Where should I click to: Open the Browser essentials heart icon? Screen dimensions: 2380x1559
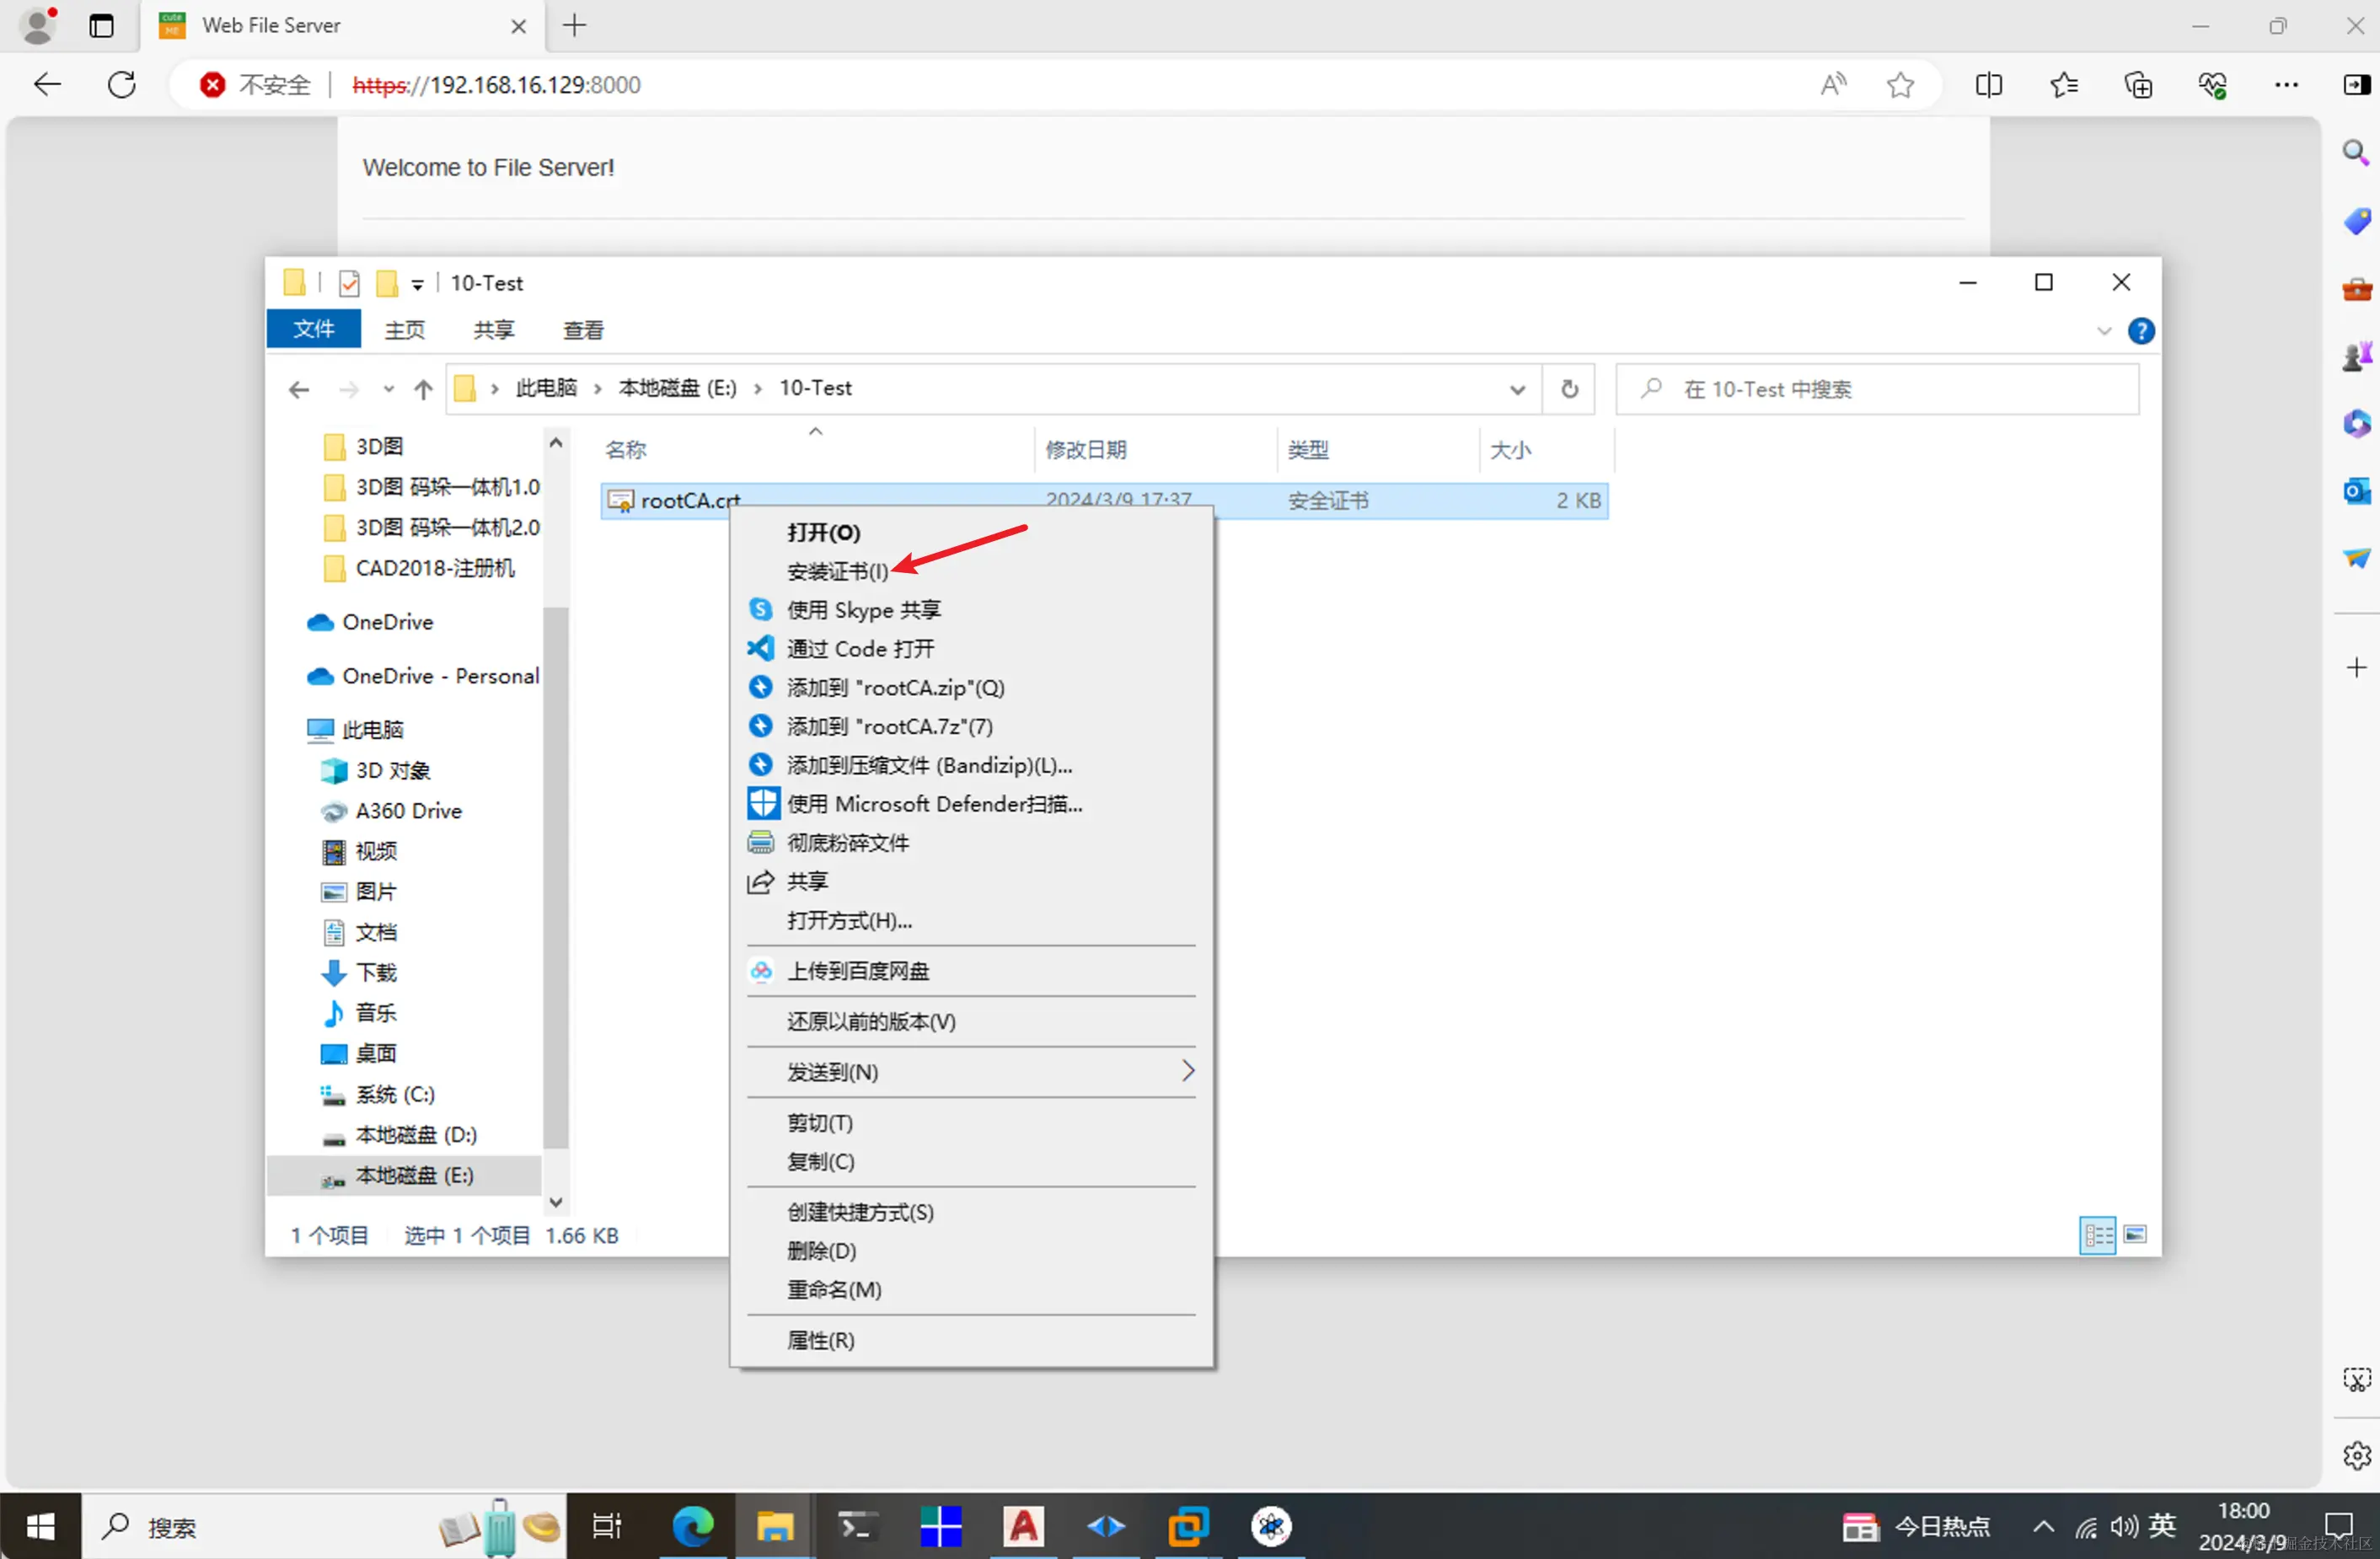coord(2212,85)
